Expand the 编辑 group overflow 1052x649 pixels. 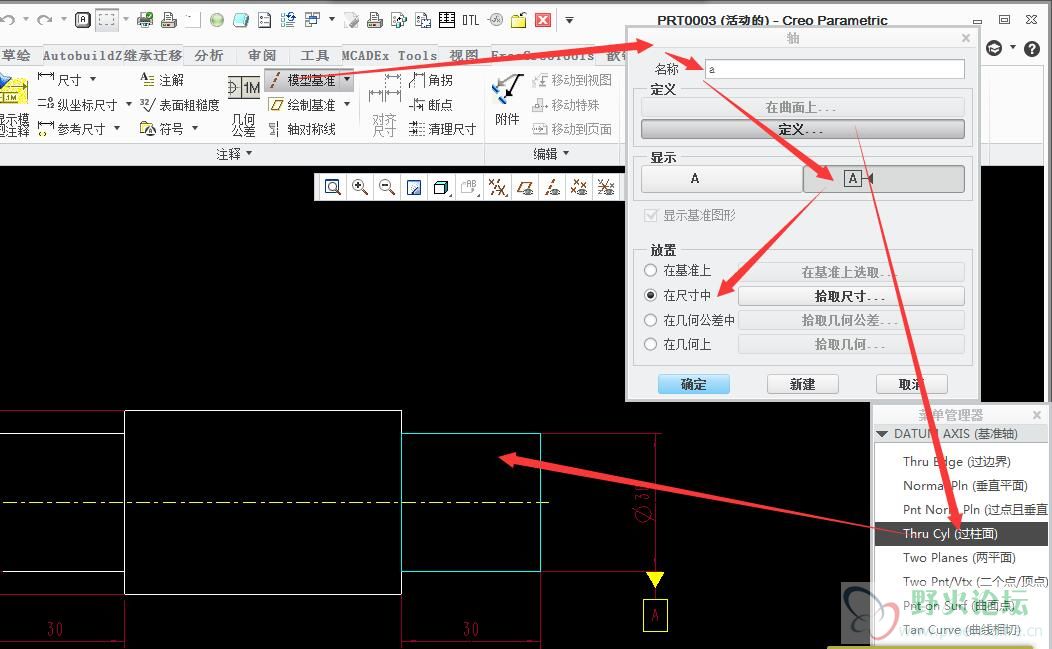point(551,154)
